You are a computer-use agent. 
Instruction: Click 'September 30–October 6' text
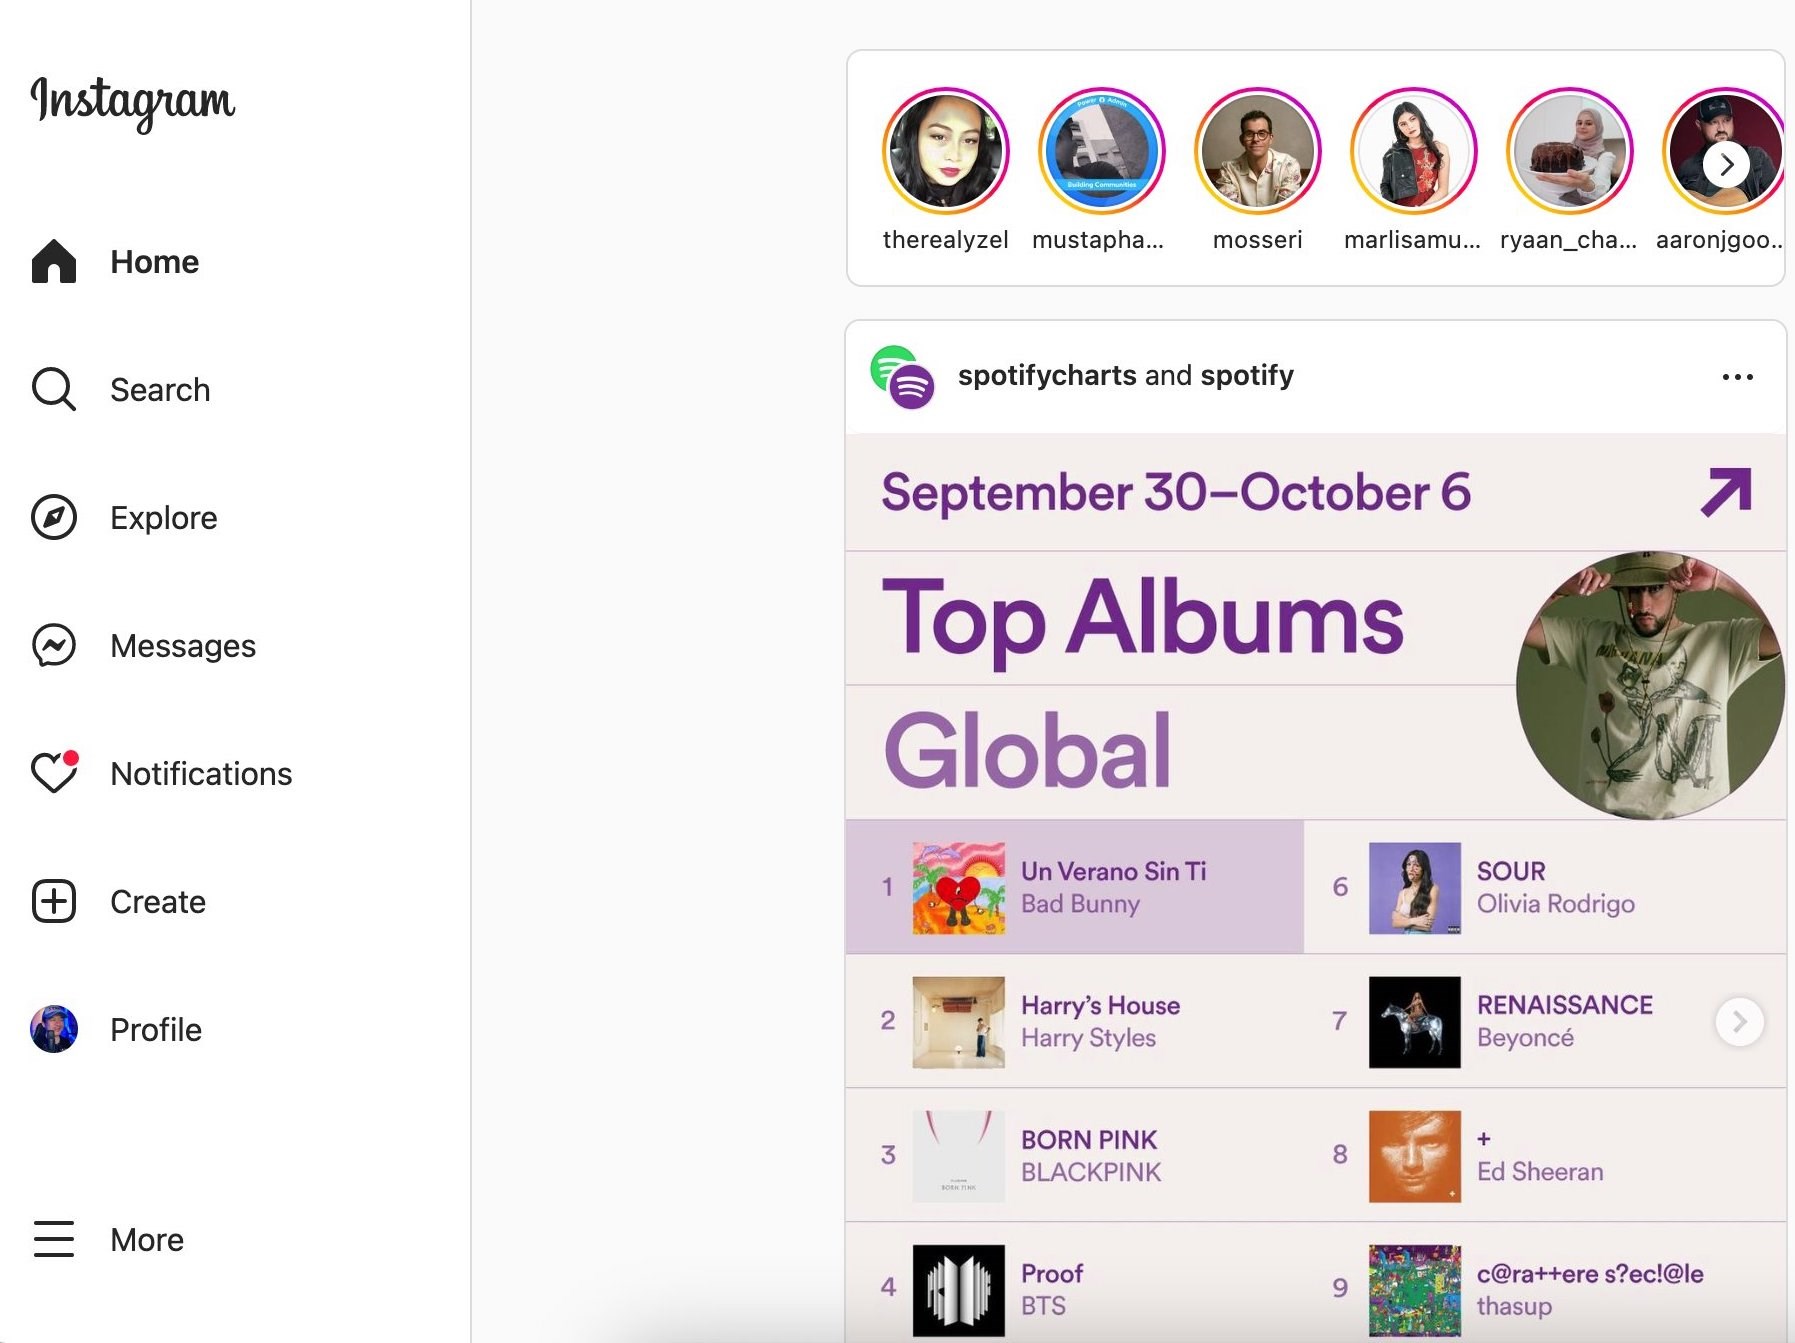(1176, 493)
